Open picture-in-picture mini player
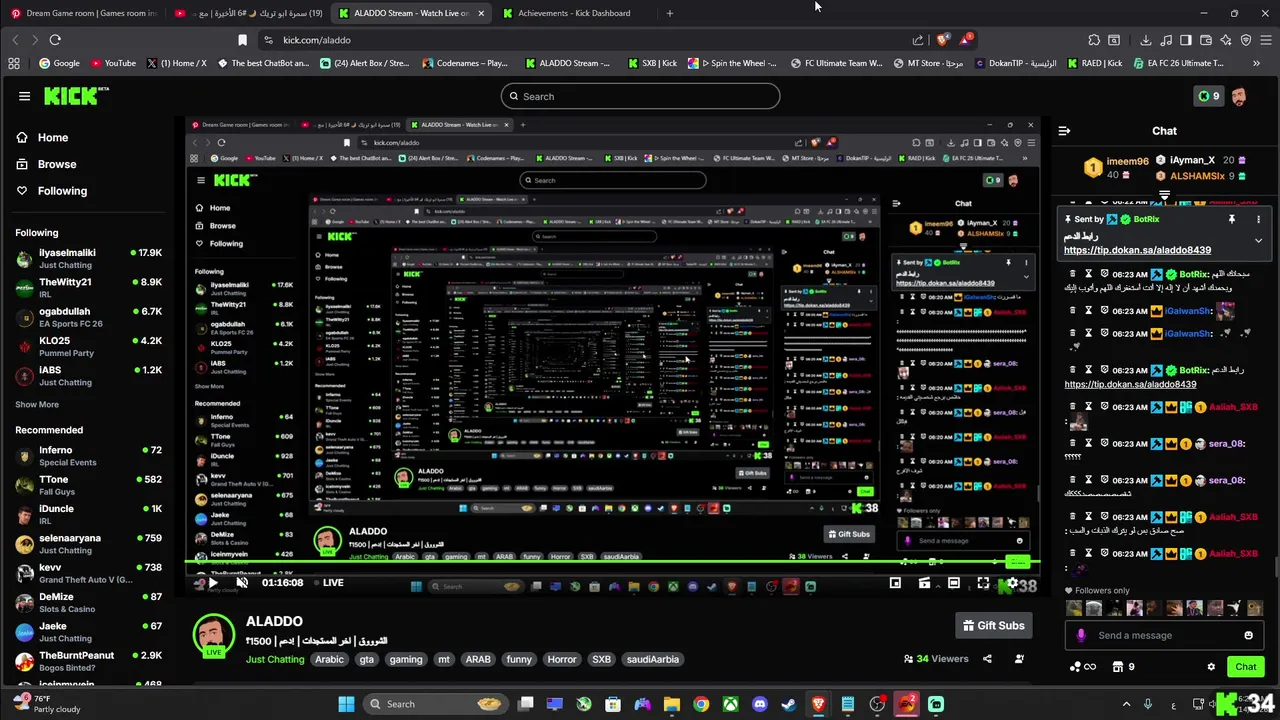Screen dimensions: 1280x720 point(895,583)
